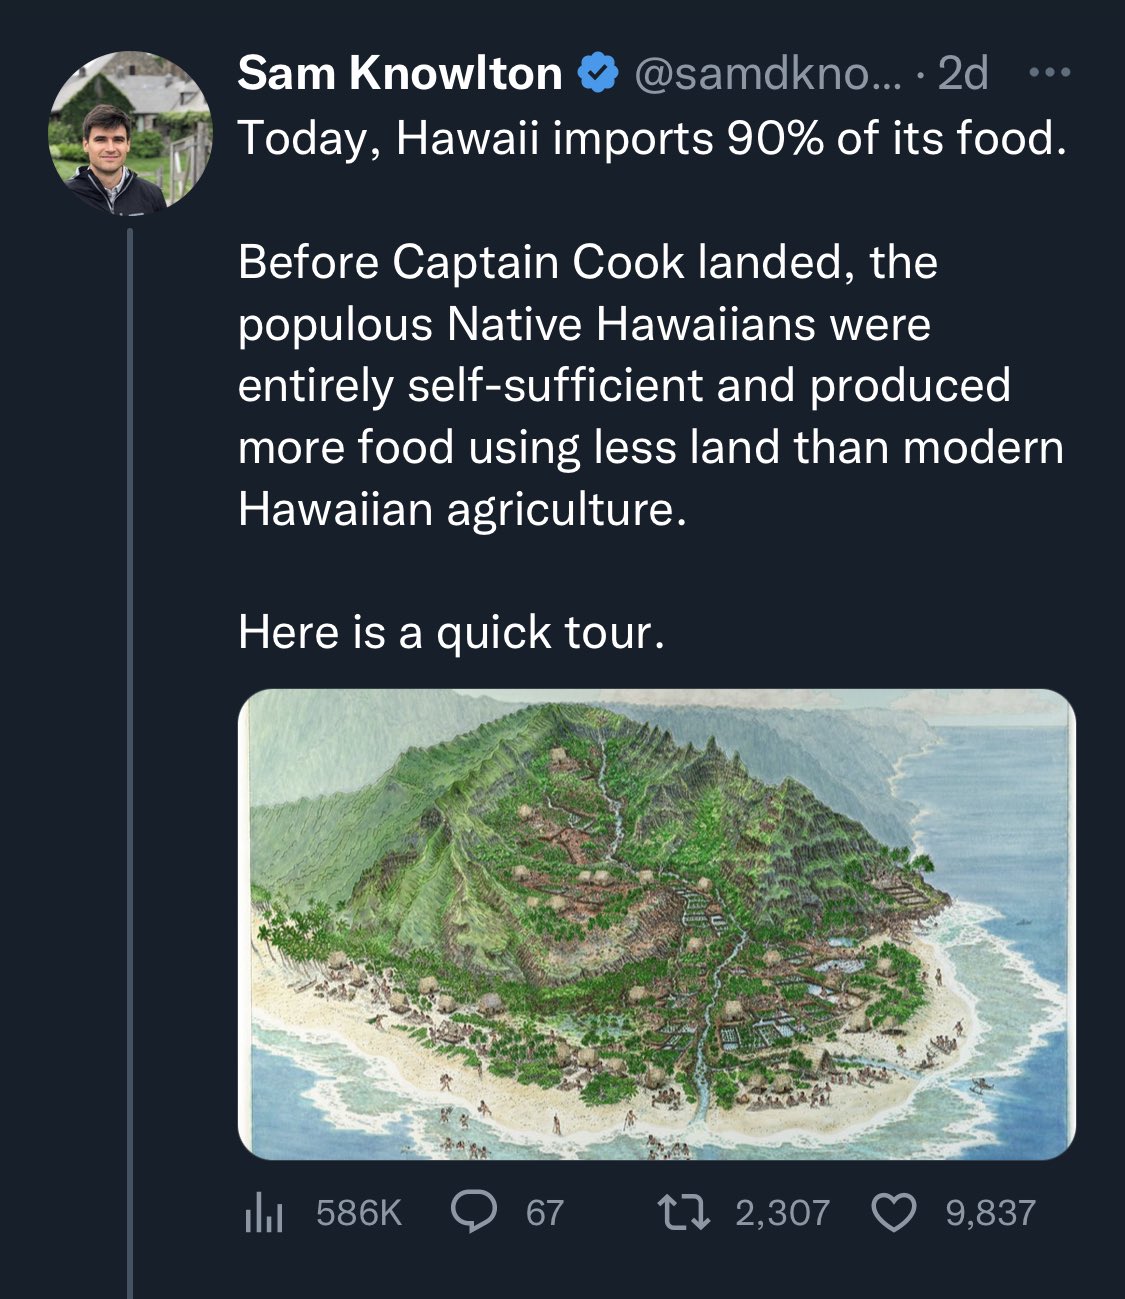Image resolution: width=1125 pixels, height=1299 pixels.
Task: Click the 'Before Captain Cook landed' paragraph
Action: (x=650, y=385)
